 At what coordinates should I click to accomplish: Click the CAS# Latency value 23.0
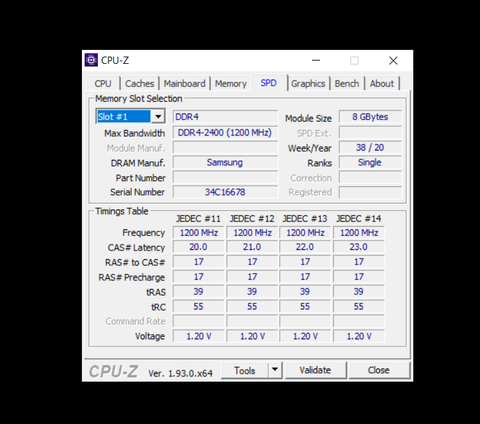pyautogui.click(x=359, y=247)
